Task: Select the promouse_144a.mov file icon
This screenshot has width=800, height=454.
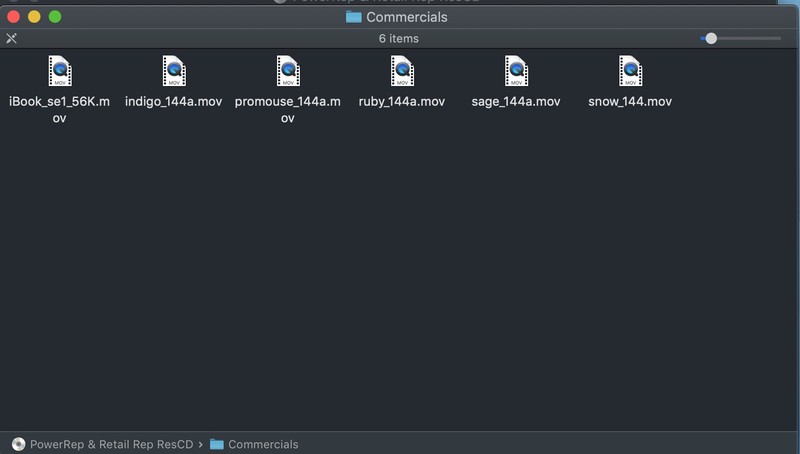Action: pos(288,71)
